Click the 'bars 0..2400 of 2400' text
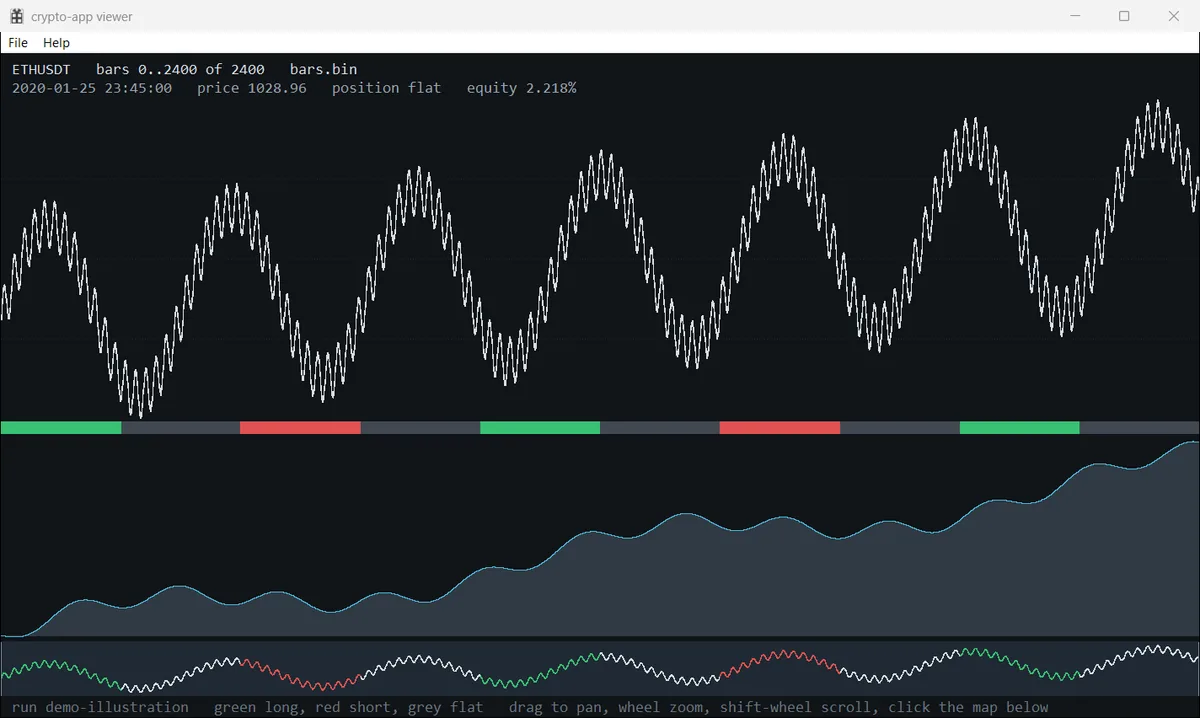This screenshot has height=718, width=1200. [x=180, y=69]
